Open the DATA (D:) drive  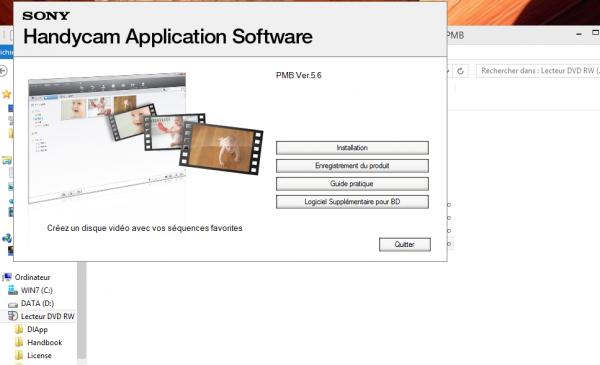click(37, 303)
